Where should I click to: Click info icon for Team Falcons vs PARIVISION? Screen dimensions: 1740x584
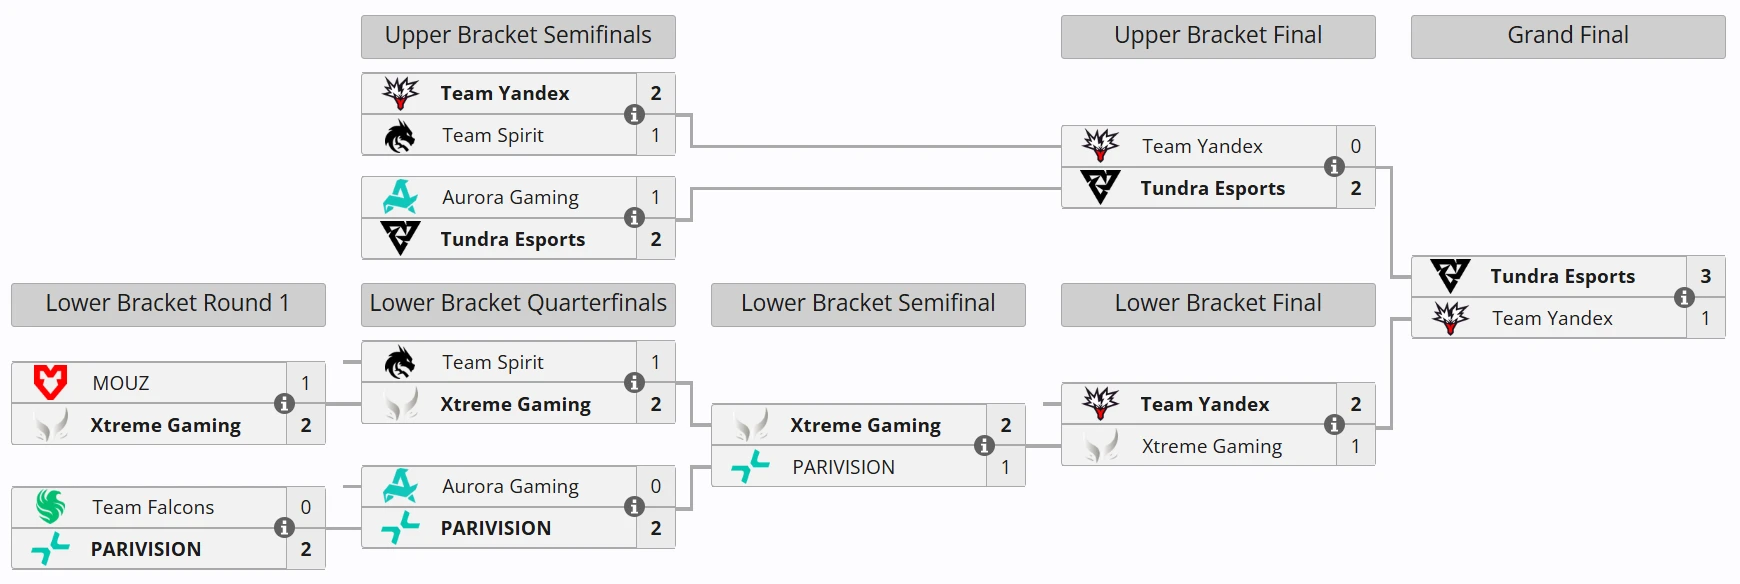pos(284,528)
